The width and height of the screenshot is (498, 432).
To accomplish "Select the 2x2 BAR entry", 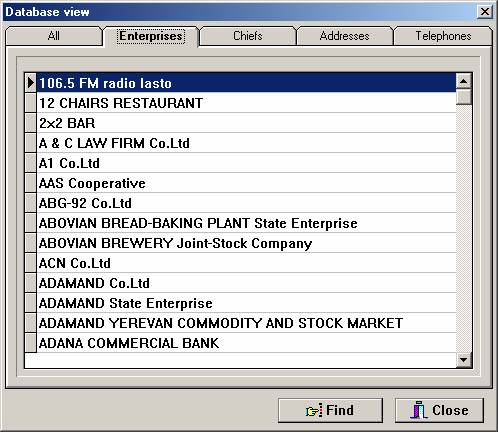I will 247,123.
